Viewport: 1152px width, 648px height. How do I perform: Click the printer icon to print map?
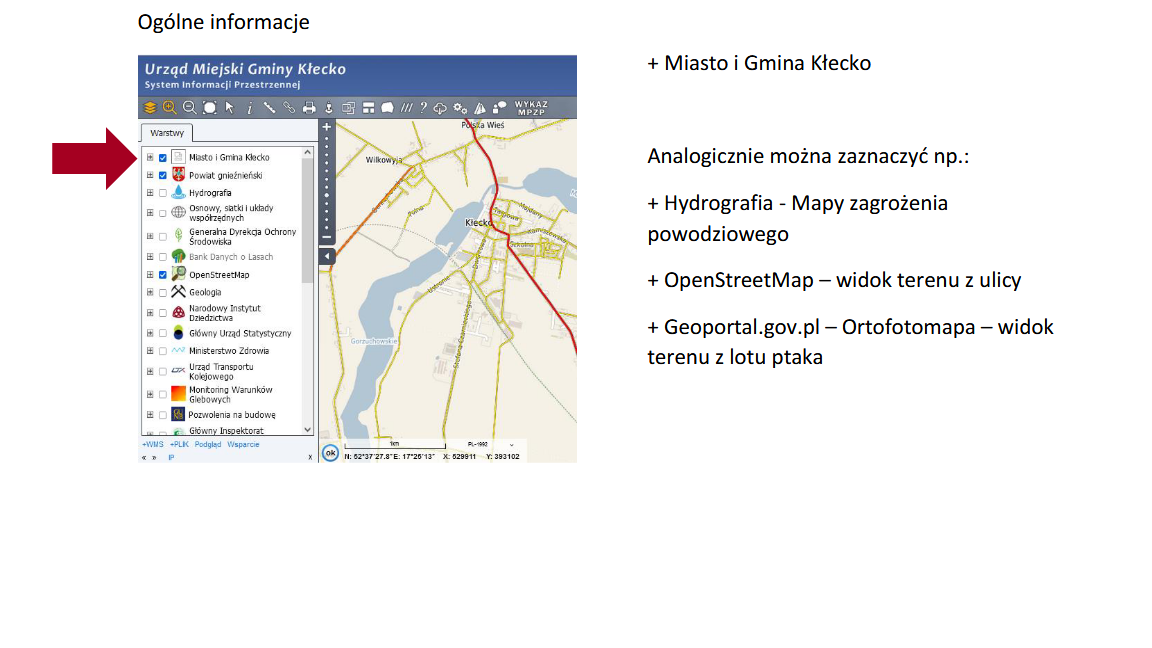click(x=309, y=108)
